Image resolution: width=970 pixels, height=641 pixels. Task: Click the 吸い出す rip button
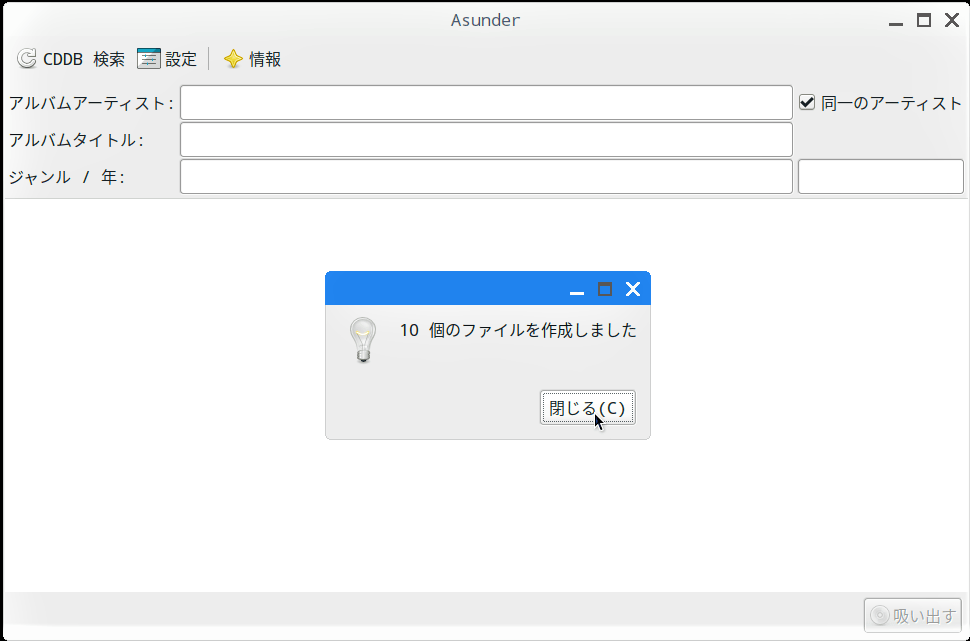pyautogui.click(x=912, y=616)
